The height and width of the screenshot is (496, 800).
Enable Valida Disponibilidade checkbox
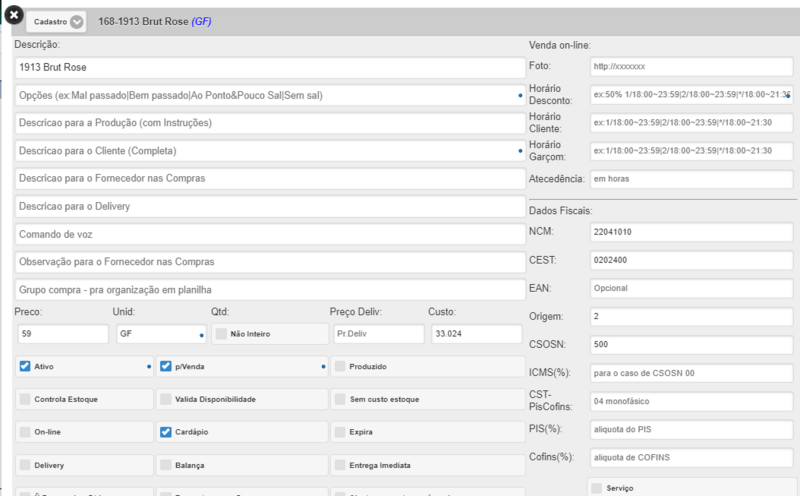[x=165, y=399]
